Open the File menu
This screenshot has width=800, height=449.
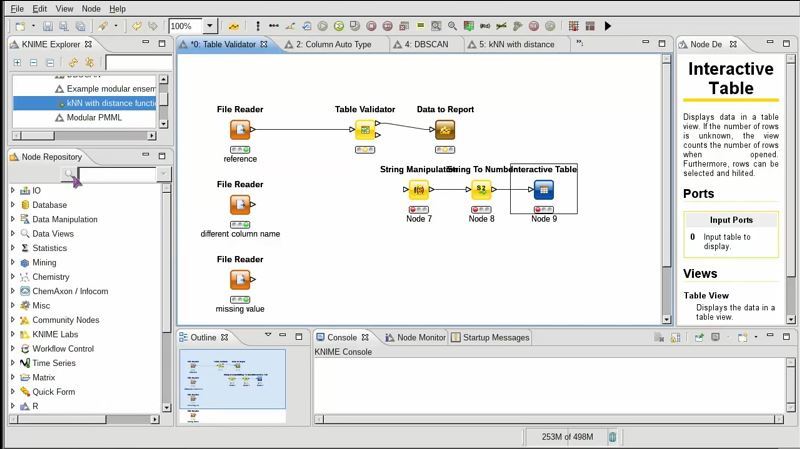(17, 9)
